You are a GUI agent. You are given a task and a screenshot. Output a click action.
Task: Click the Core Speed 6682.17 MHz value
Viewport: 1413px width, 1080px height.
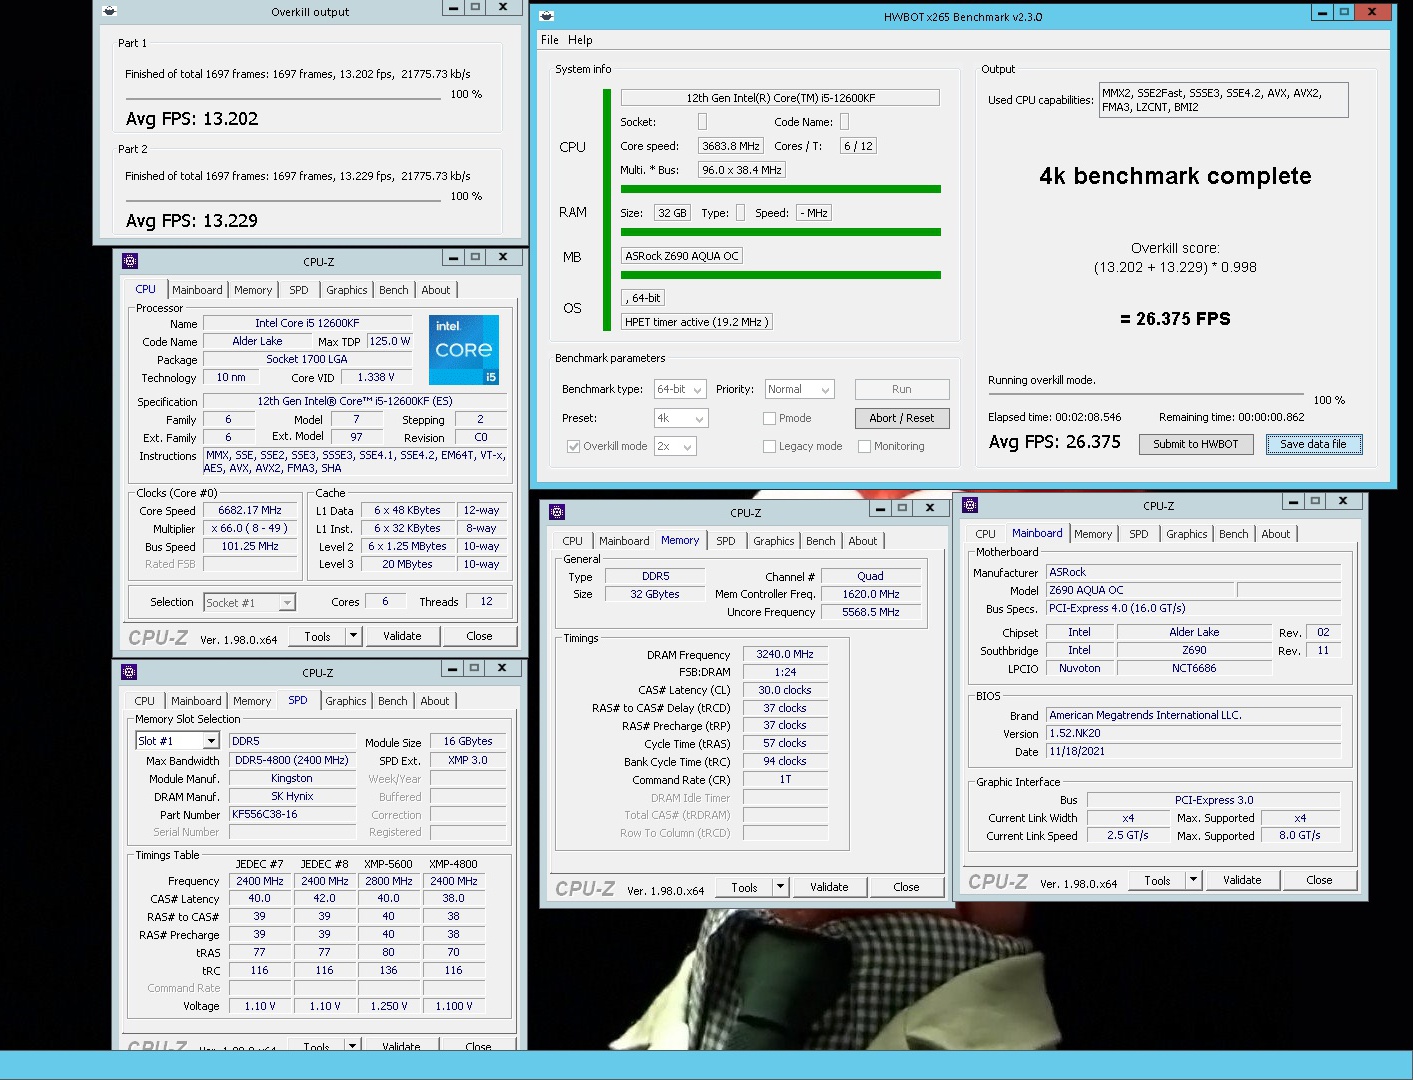pos(250,510)
